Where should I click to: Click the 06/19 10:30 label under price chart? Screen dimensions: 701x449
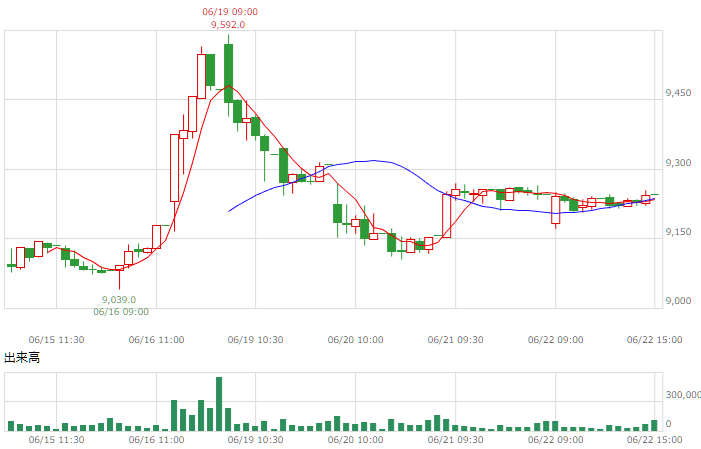tap(255, 340)
